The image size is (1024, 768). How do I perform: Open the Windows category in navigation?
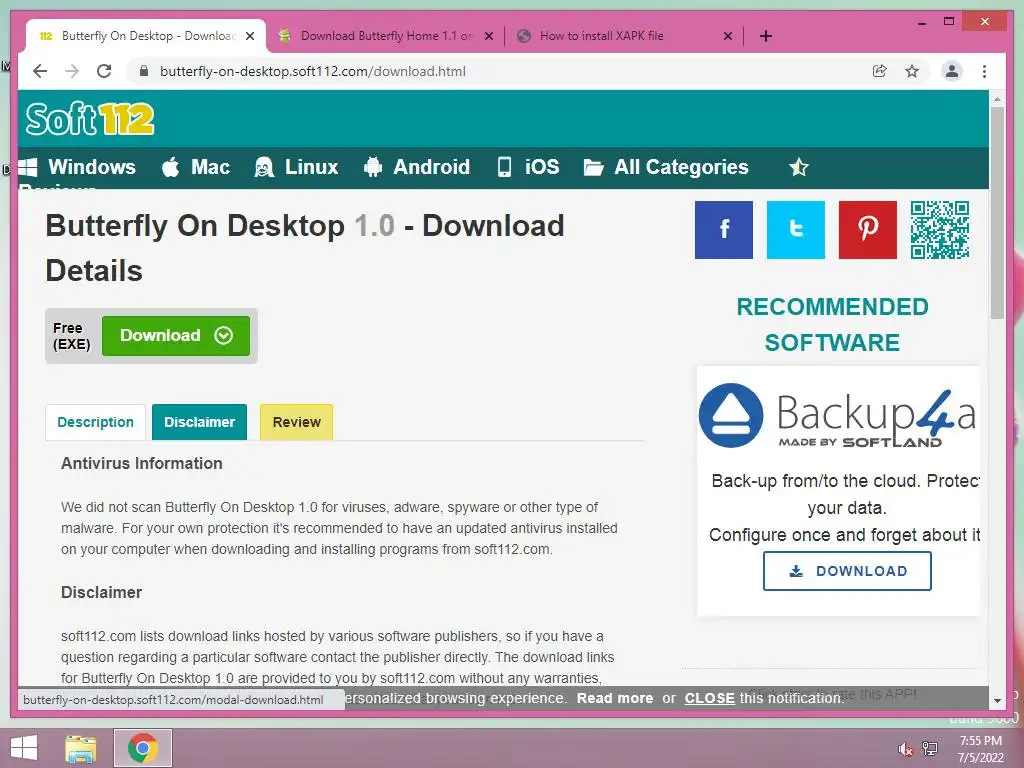point(77,167)
